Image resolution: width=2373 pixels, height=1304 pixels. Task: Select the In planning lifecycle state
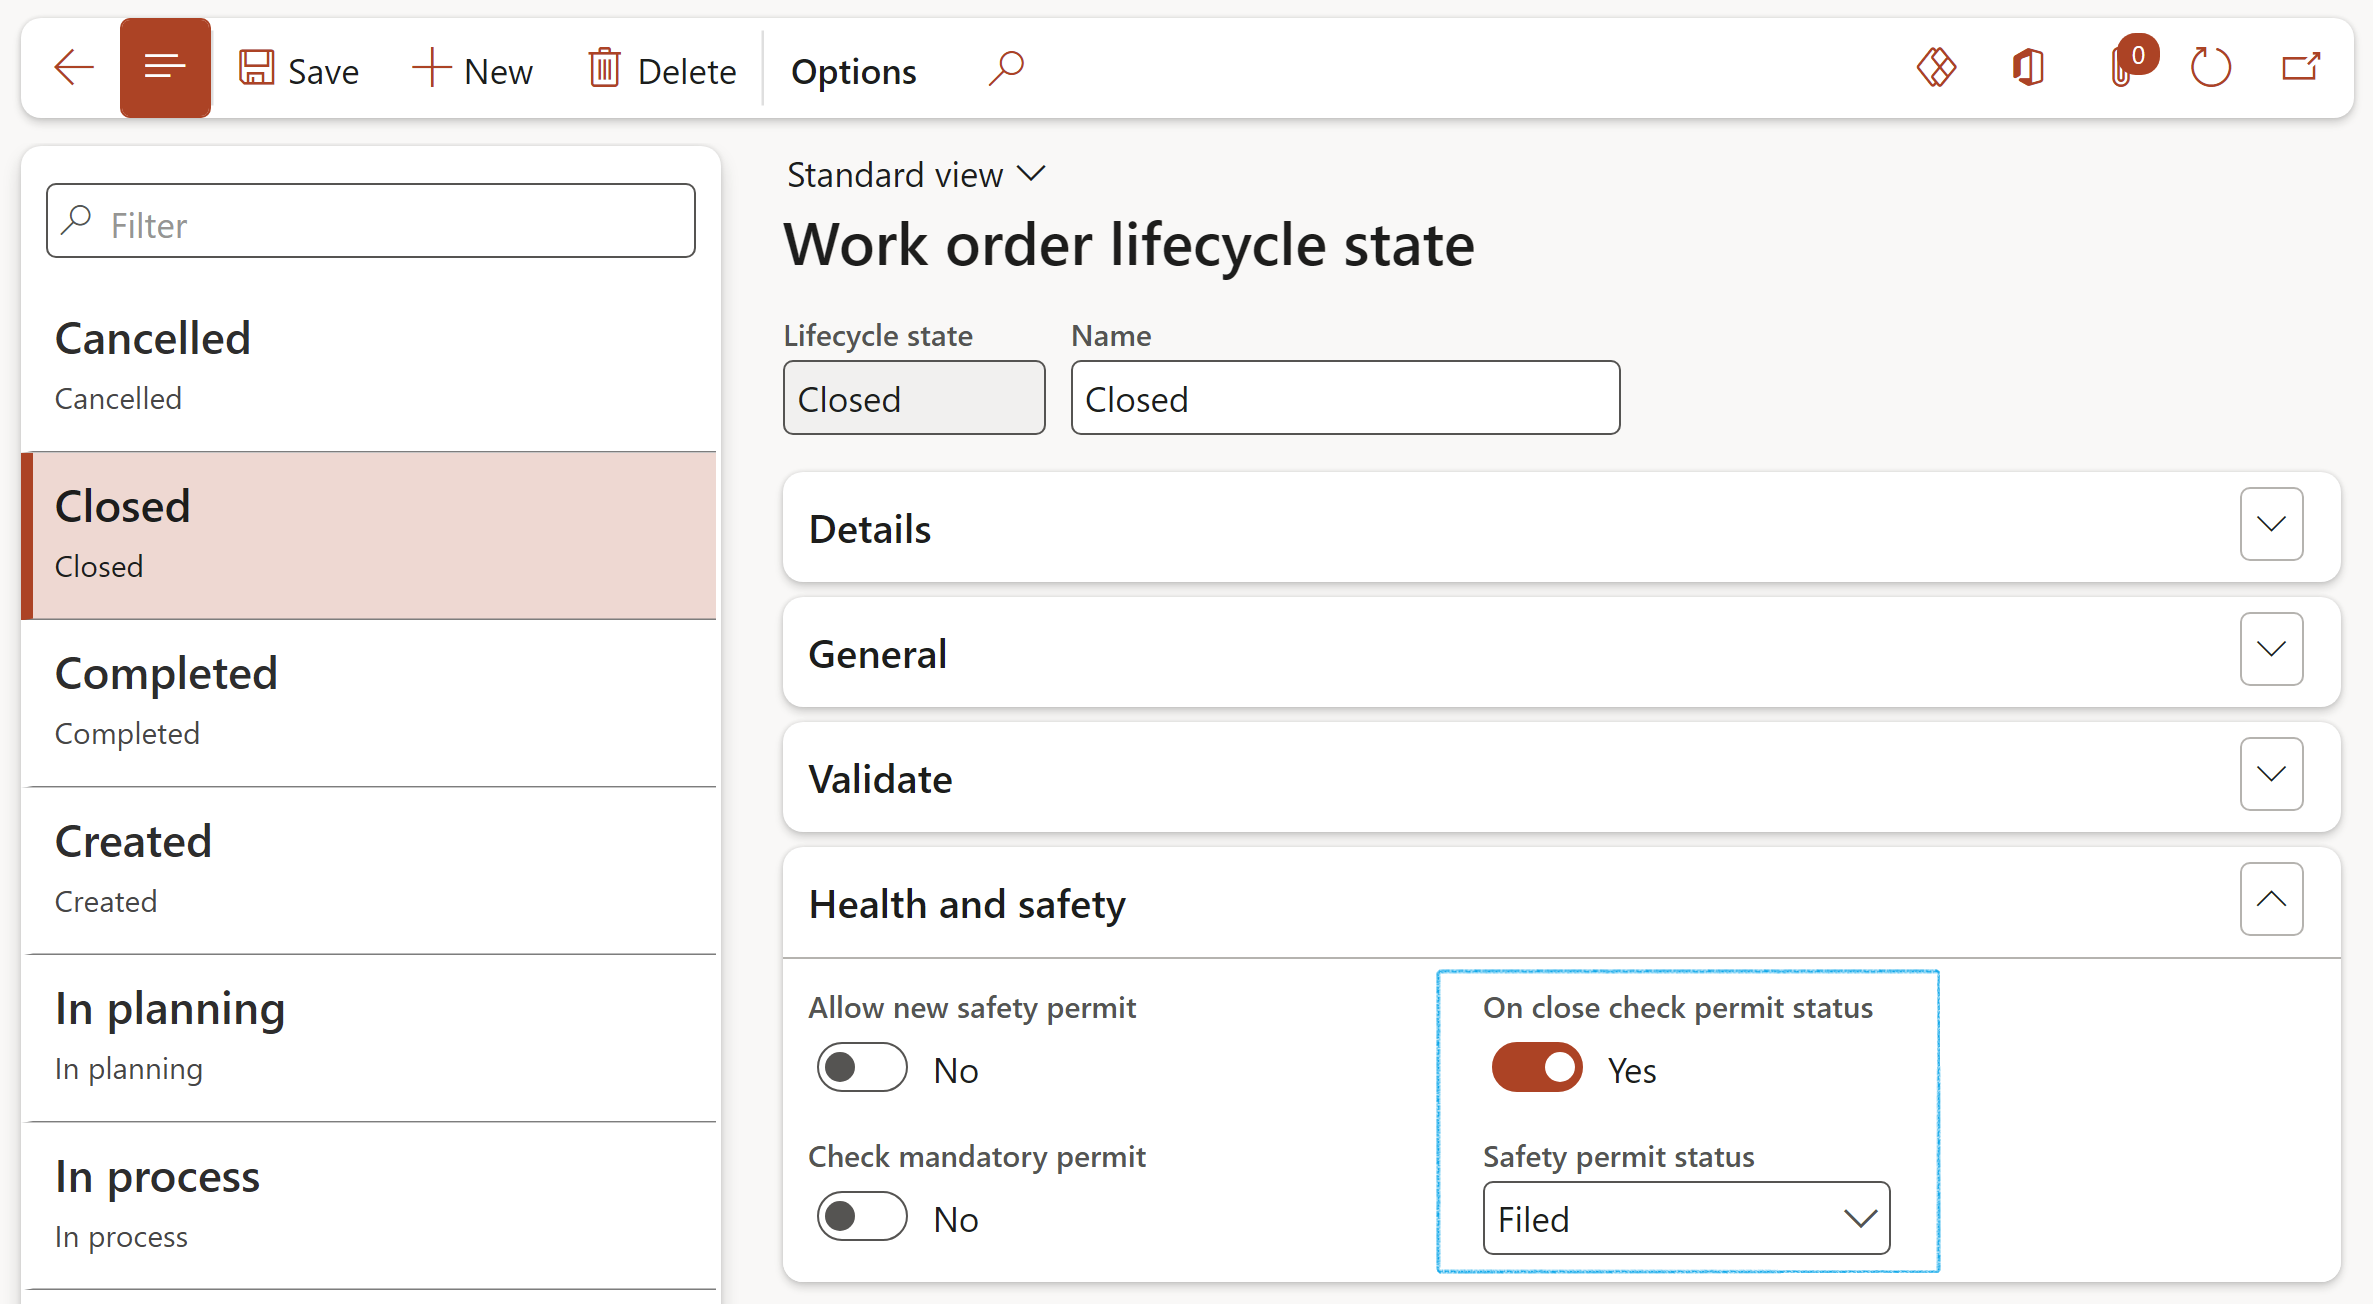369,1038
